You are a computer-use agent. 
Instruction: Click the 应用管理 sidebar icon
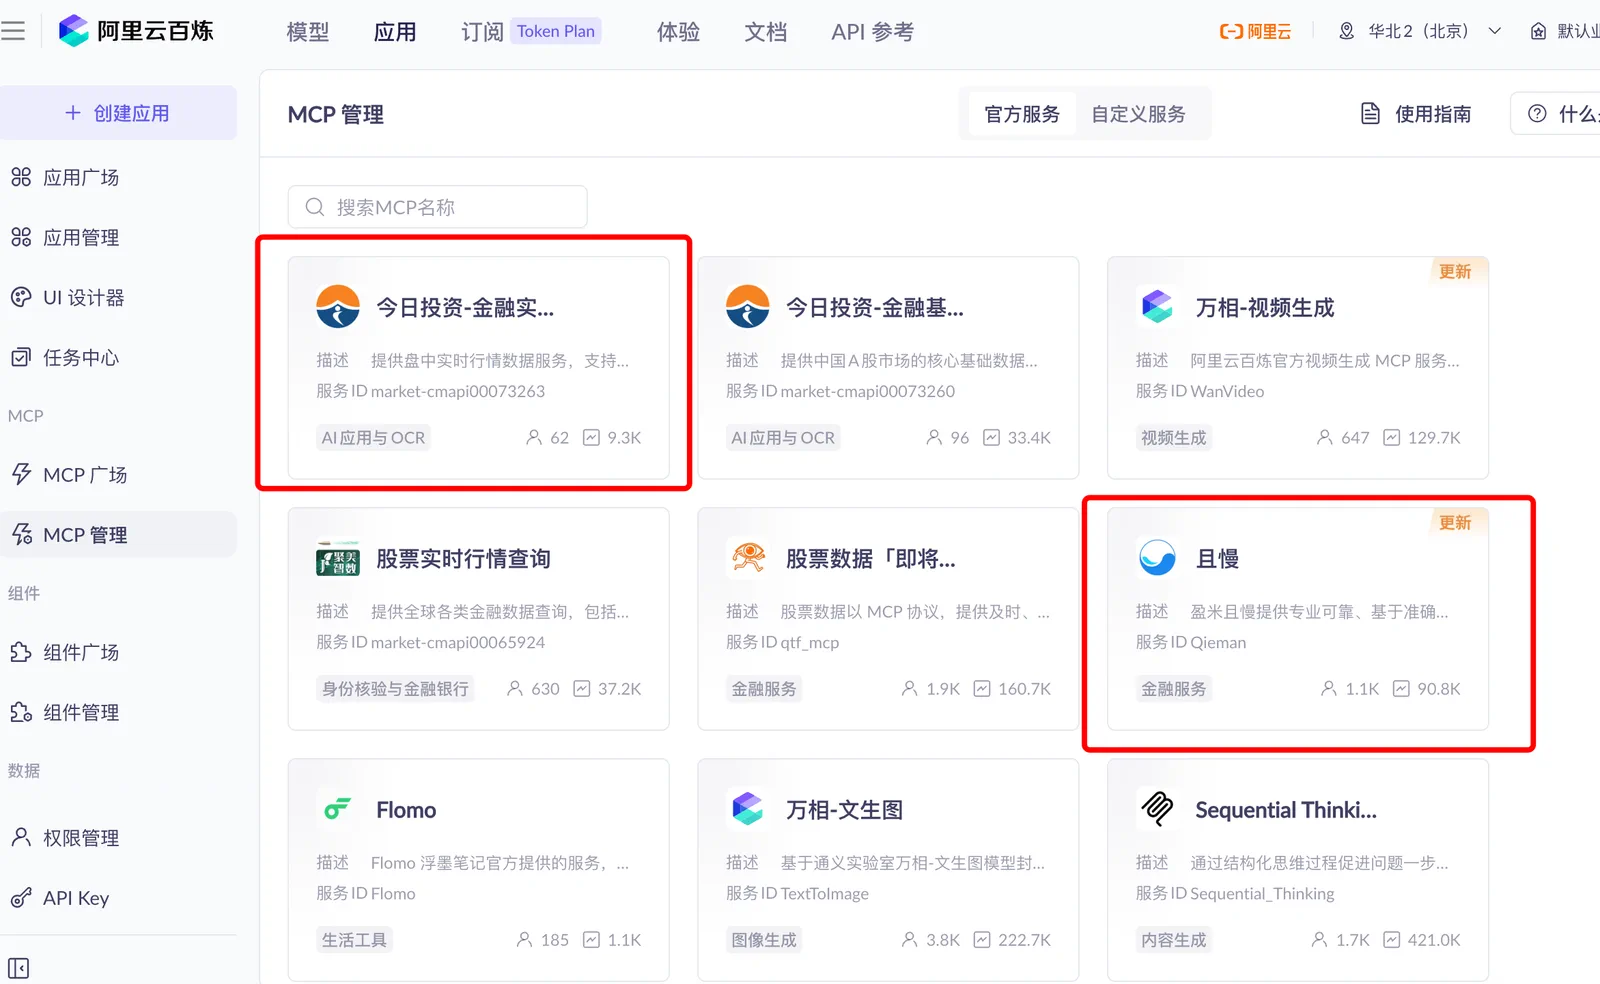click(x=21, y=237)
